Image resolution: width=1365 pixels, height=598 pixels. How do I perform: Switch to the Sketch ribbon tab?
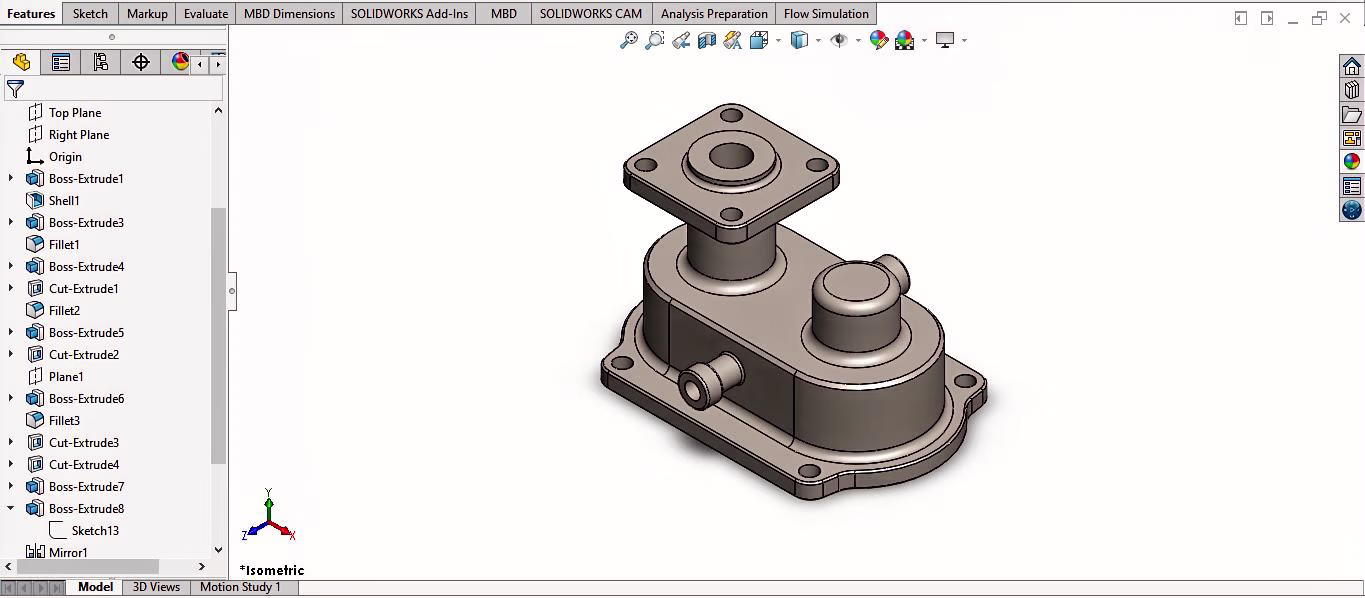[90, 14]
